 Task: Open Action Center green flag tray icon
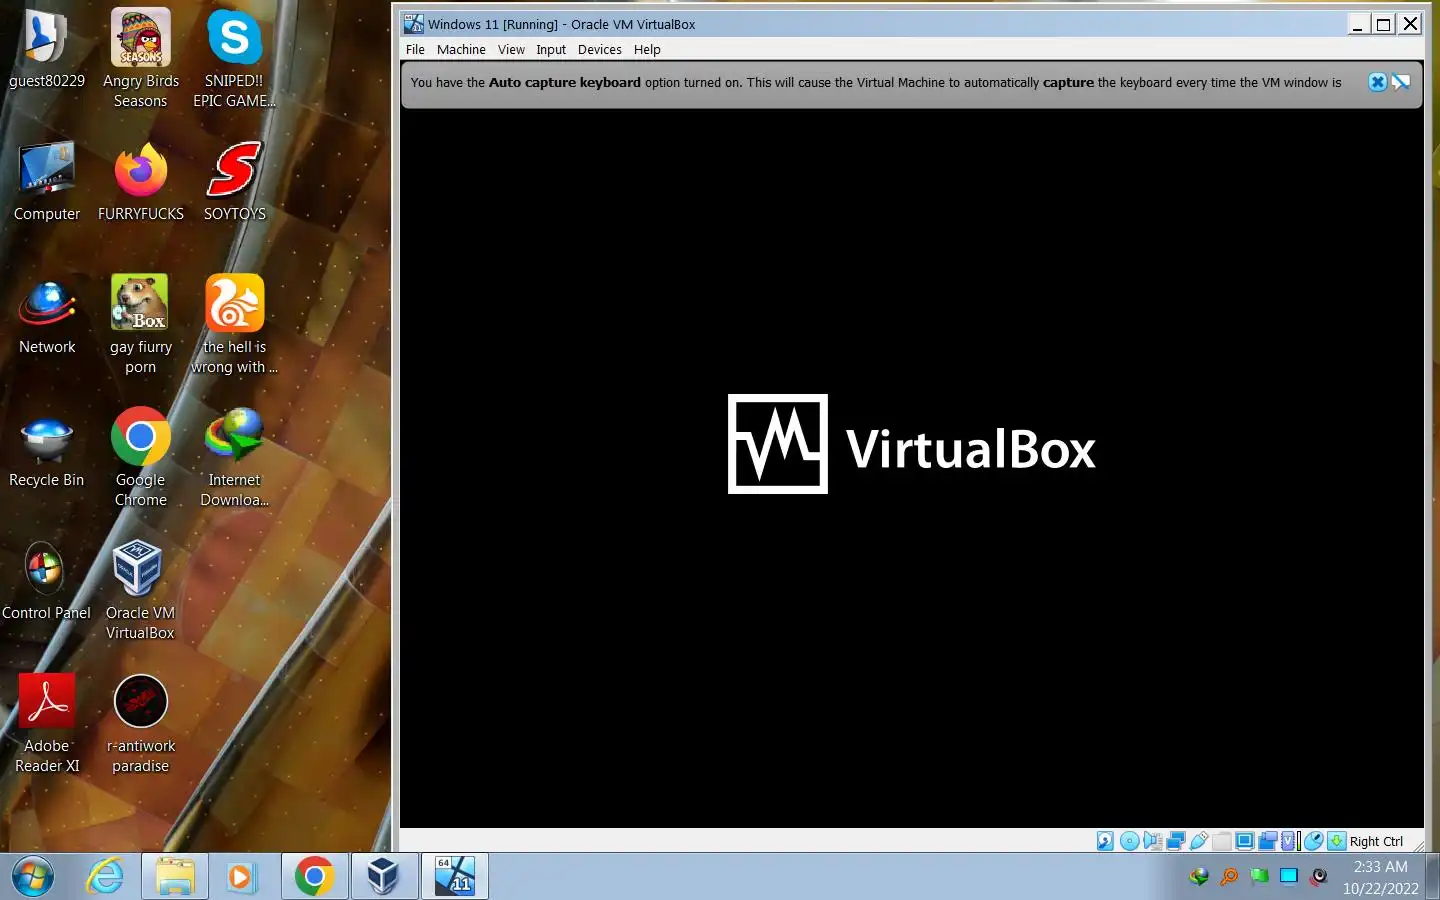pos(1259,877)
